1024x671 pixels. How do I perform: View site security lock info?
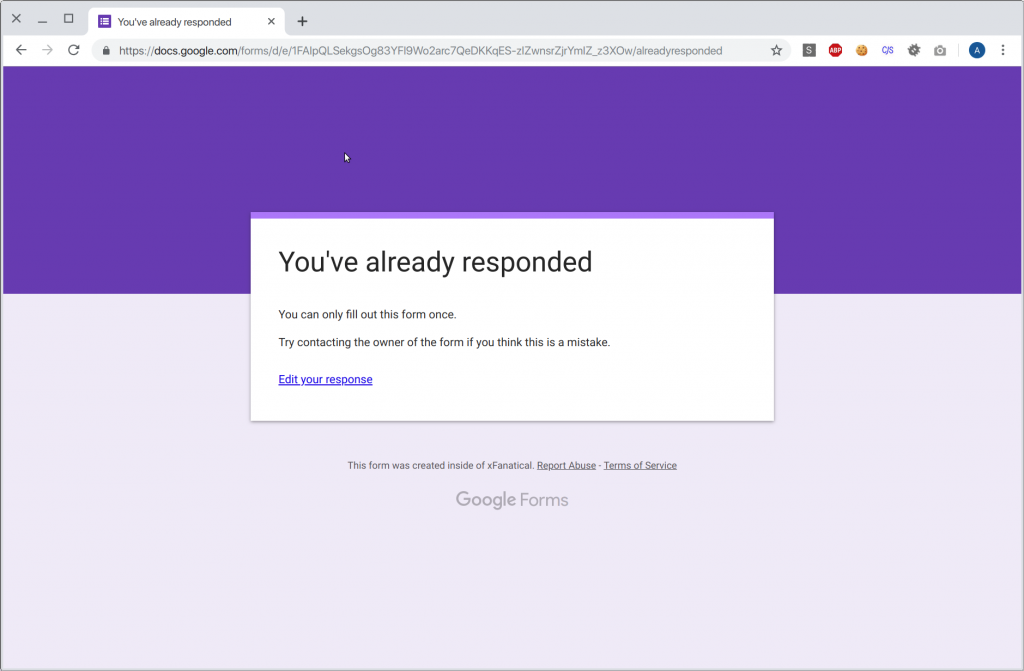pos(106,50)
